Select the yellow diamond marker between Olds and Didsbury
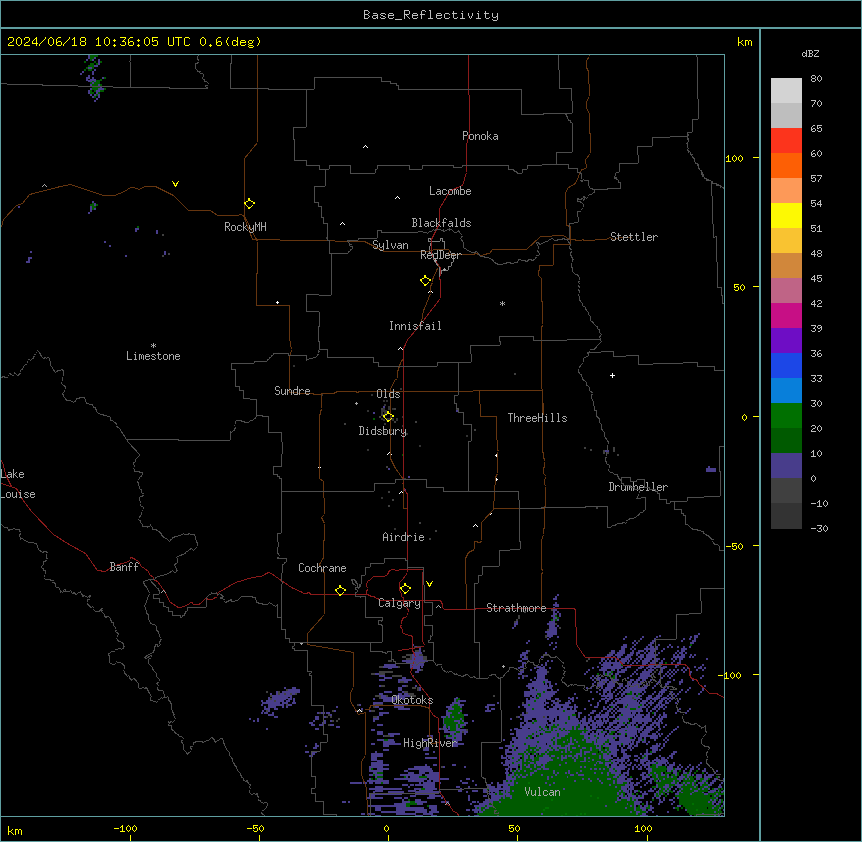This screenshot has height=842, width=862. pos(388,416)
